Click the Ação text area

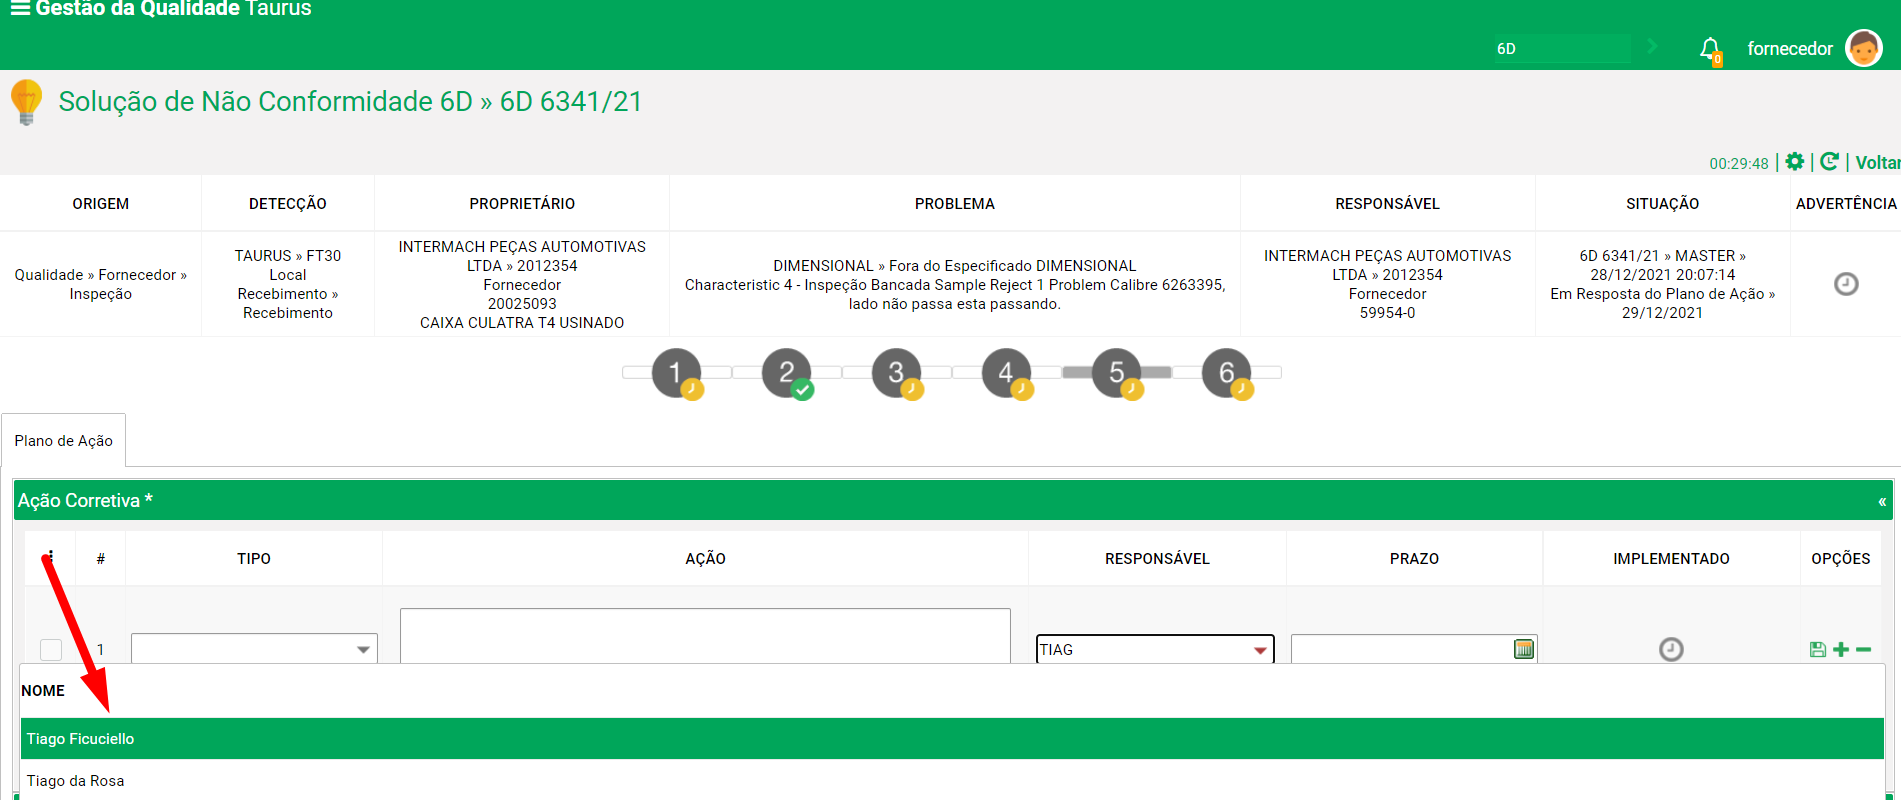coord(705,636)
